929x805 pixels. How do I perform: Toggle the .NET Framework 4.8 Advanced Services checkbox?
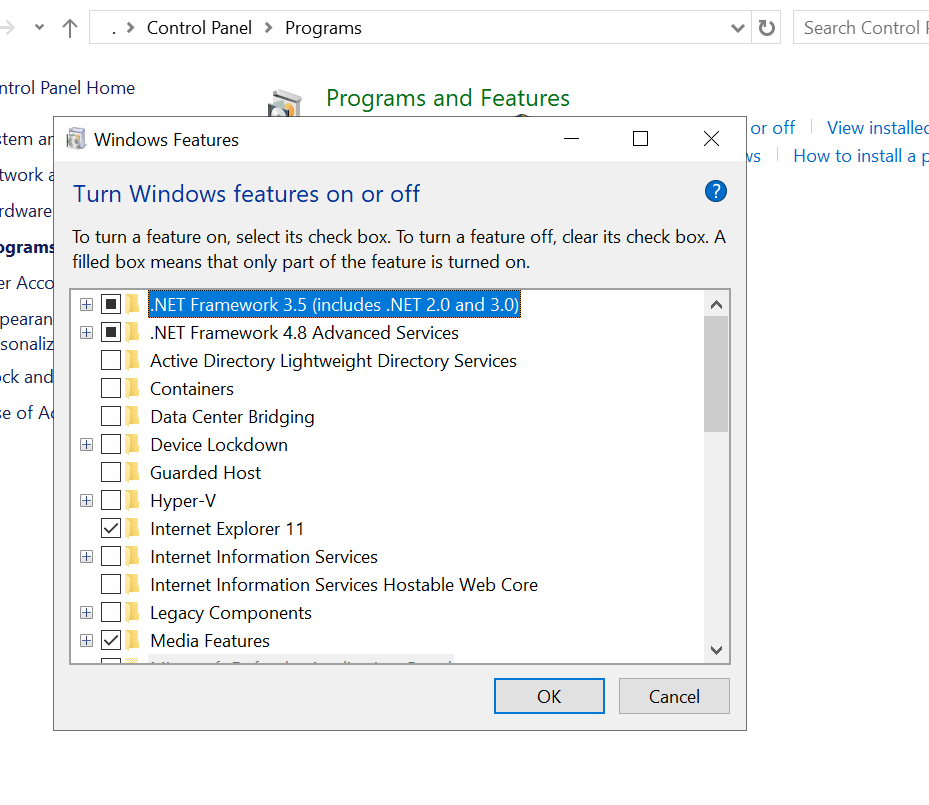click(x=111, y=332)
